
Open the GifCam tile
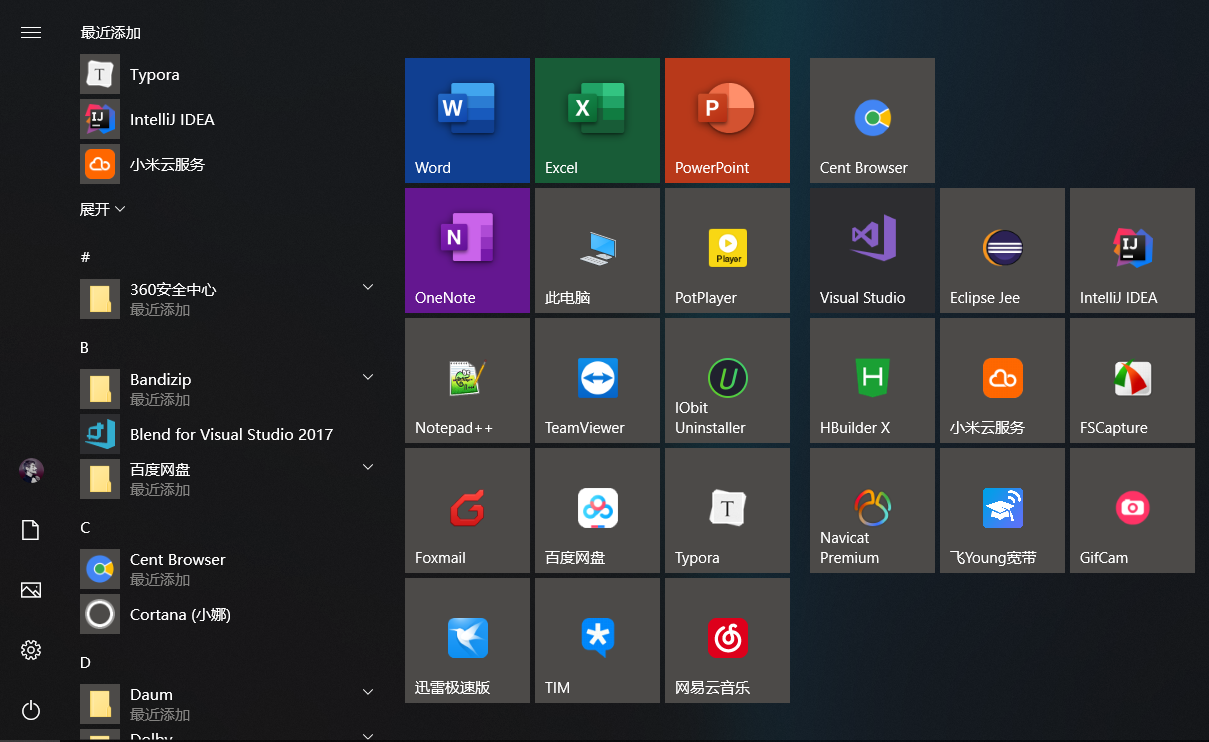pyautogui.click(x=1132, y=510)
